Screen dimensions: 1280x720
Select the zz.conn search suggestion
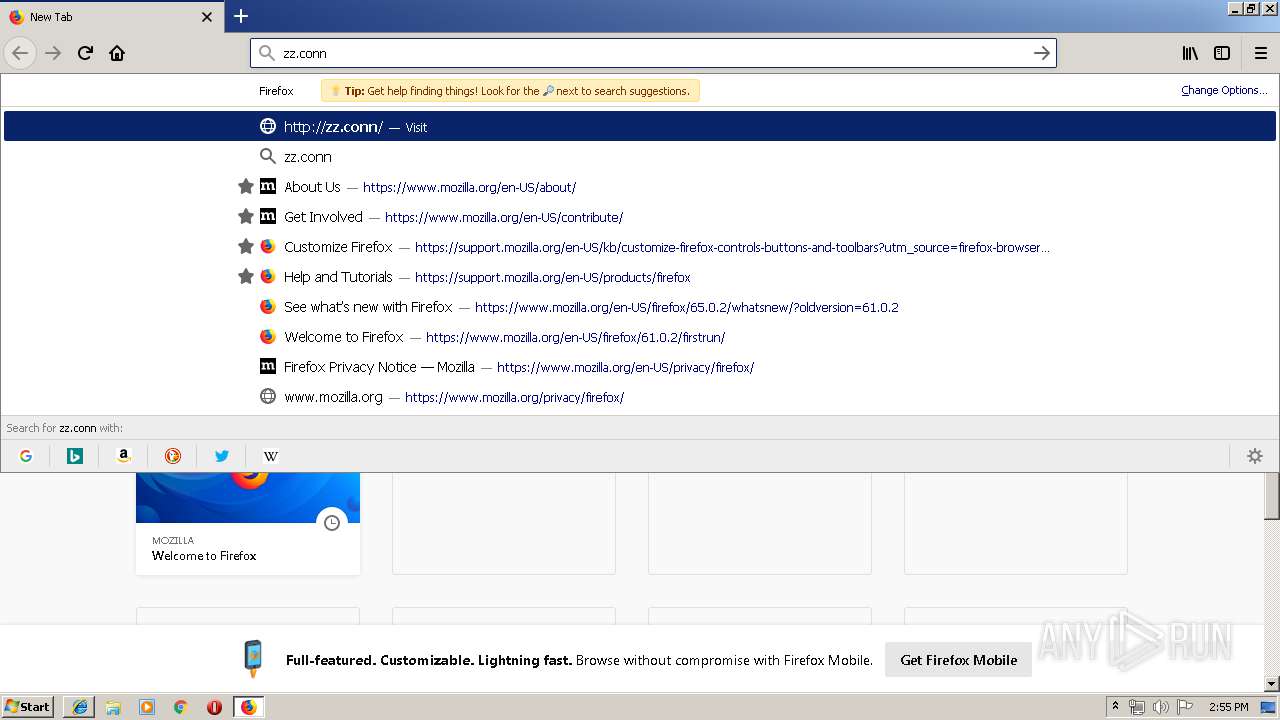pos(640,157)
